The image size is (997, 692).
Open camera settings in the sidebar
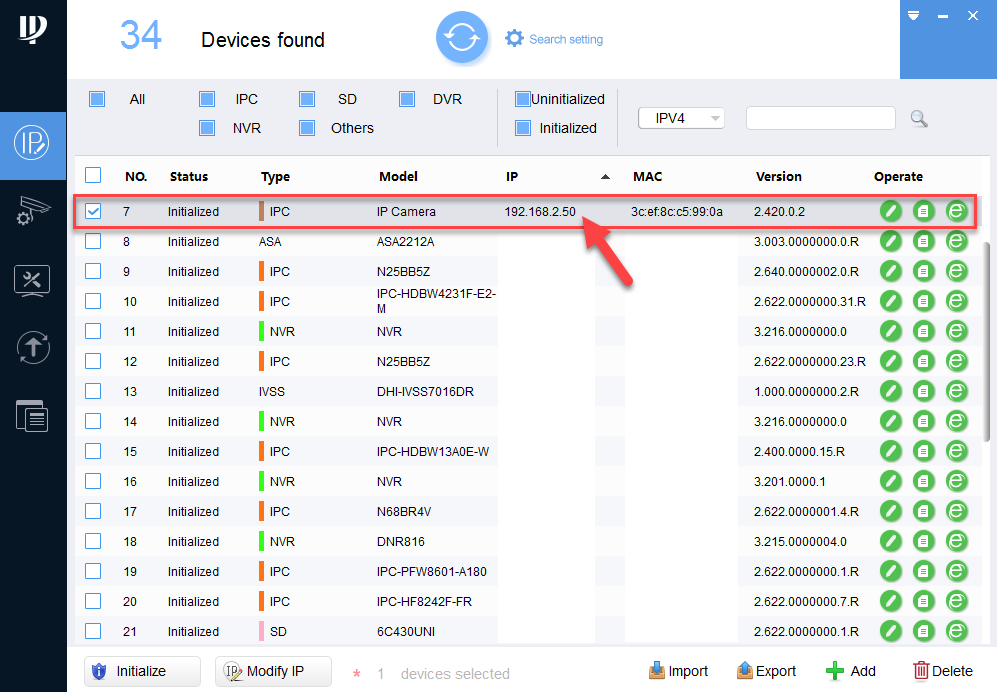32,212
